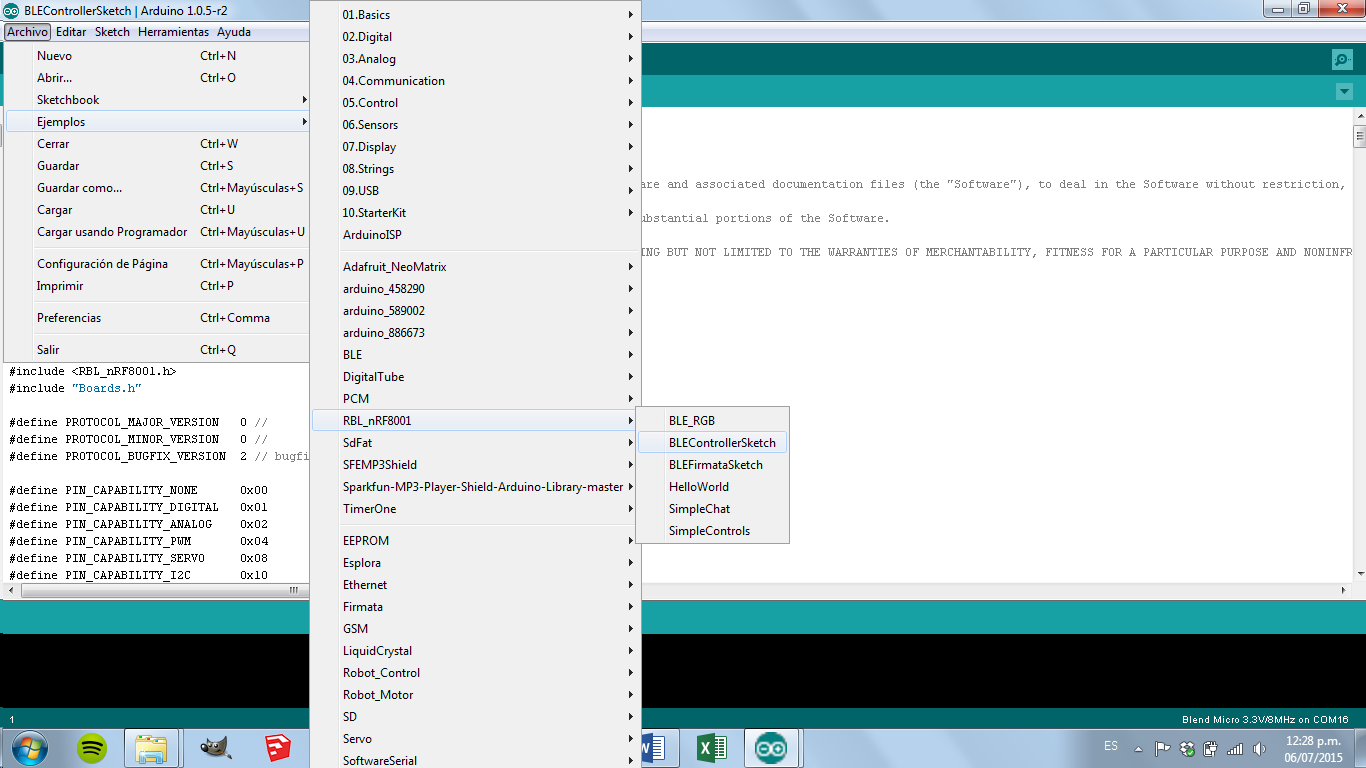Open Spotify from the taskbar

93,748
